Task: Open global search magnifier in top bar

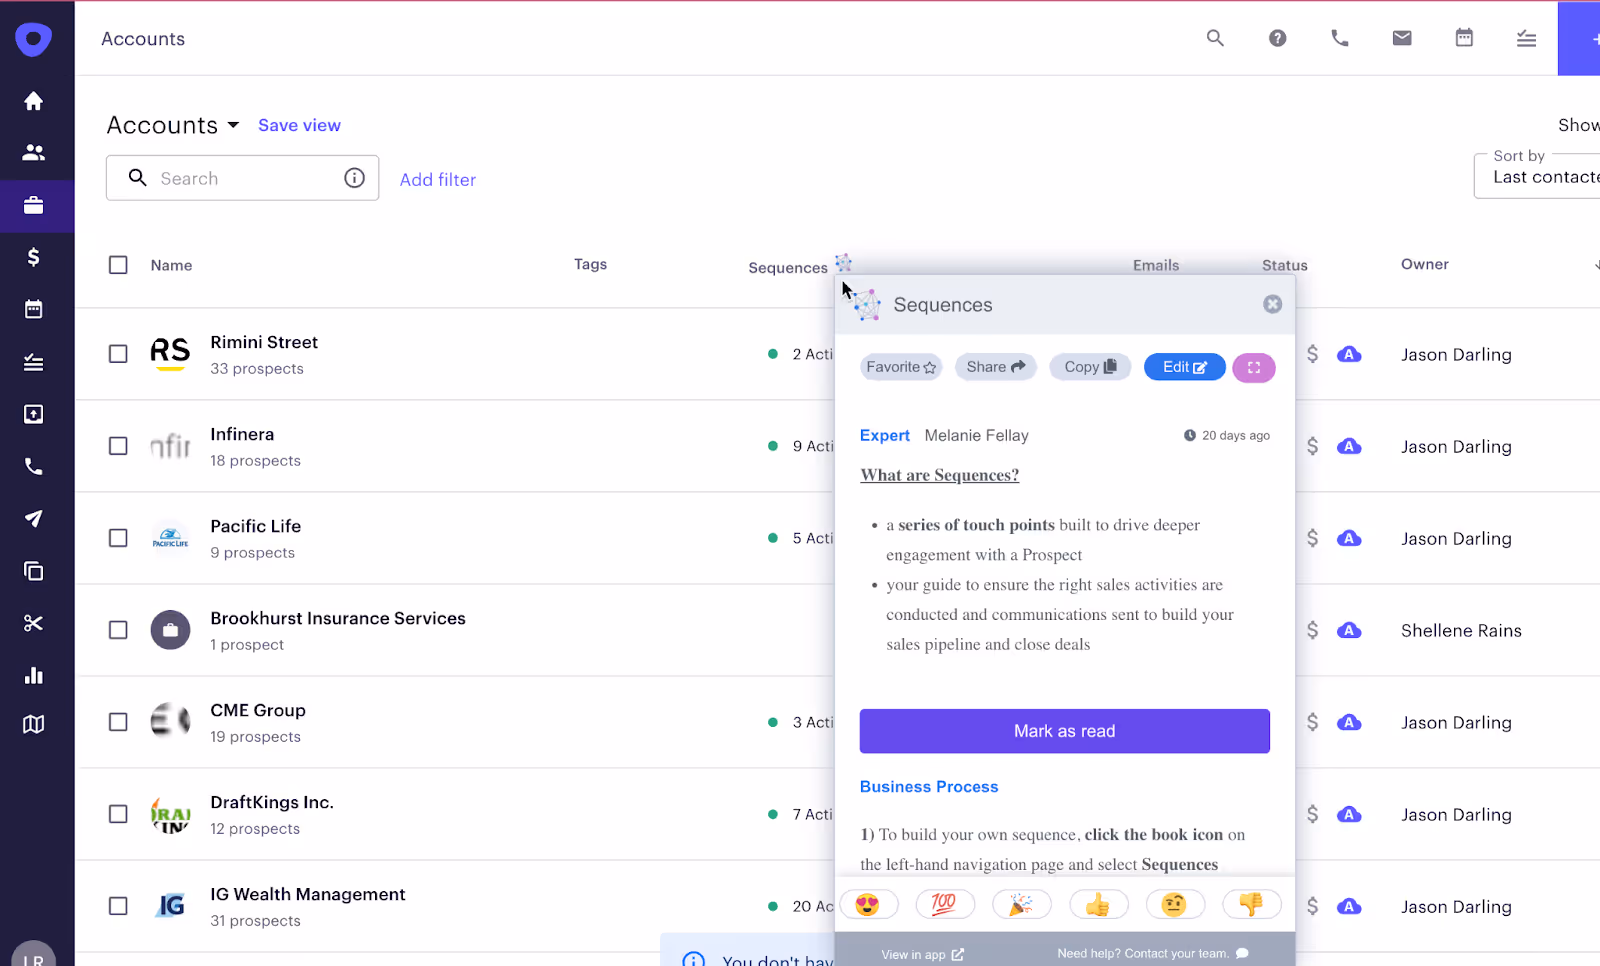Action: pyautogui.click(x=1215, y=38)
